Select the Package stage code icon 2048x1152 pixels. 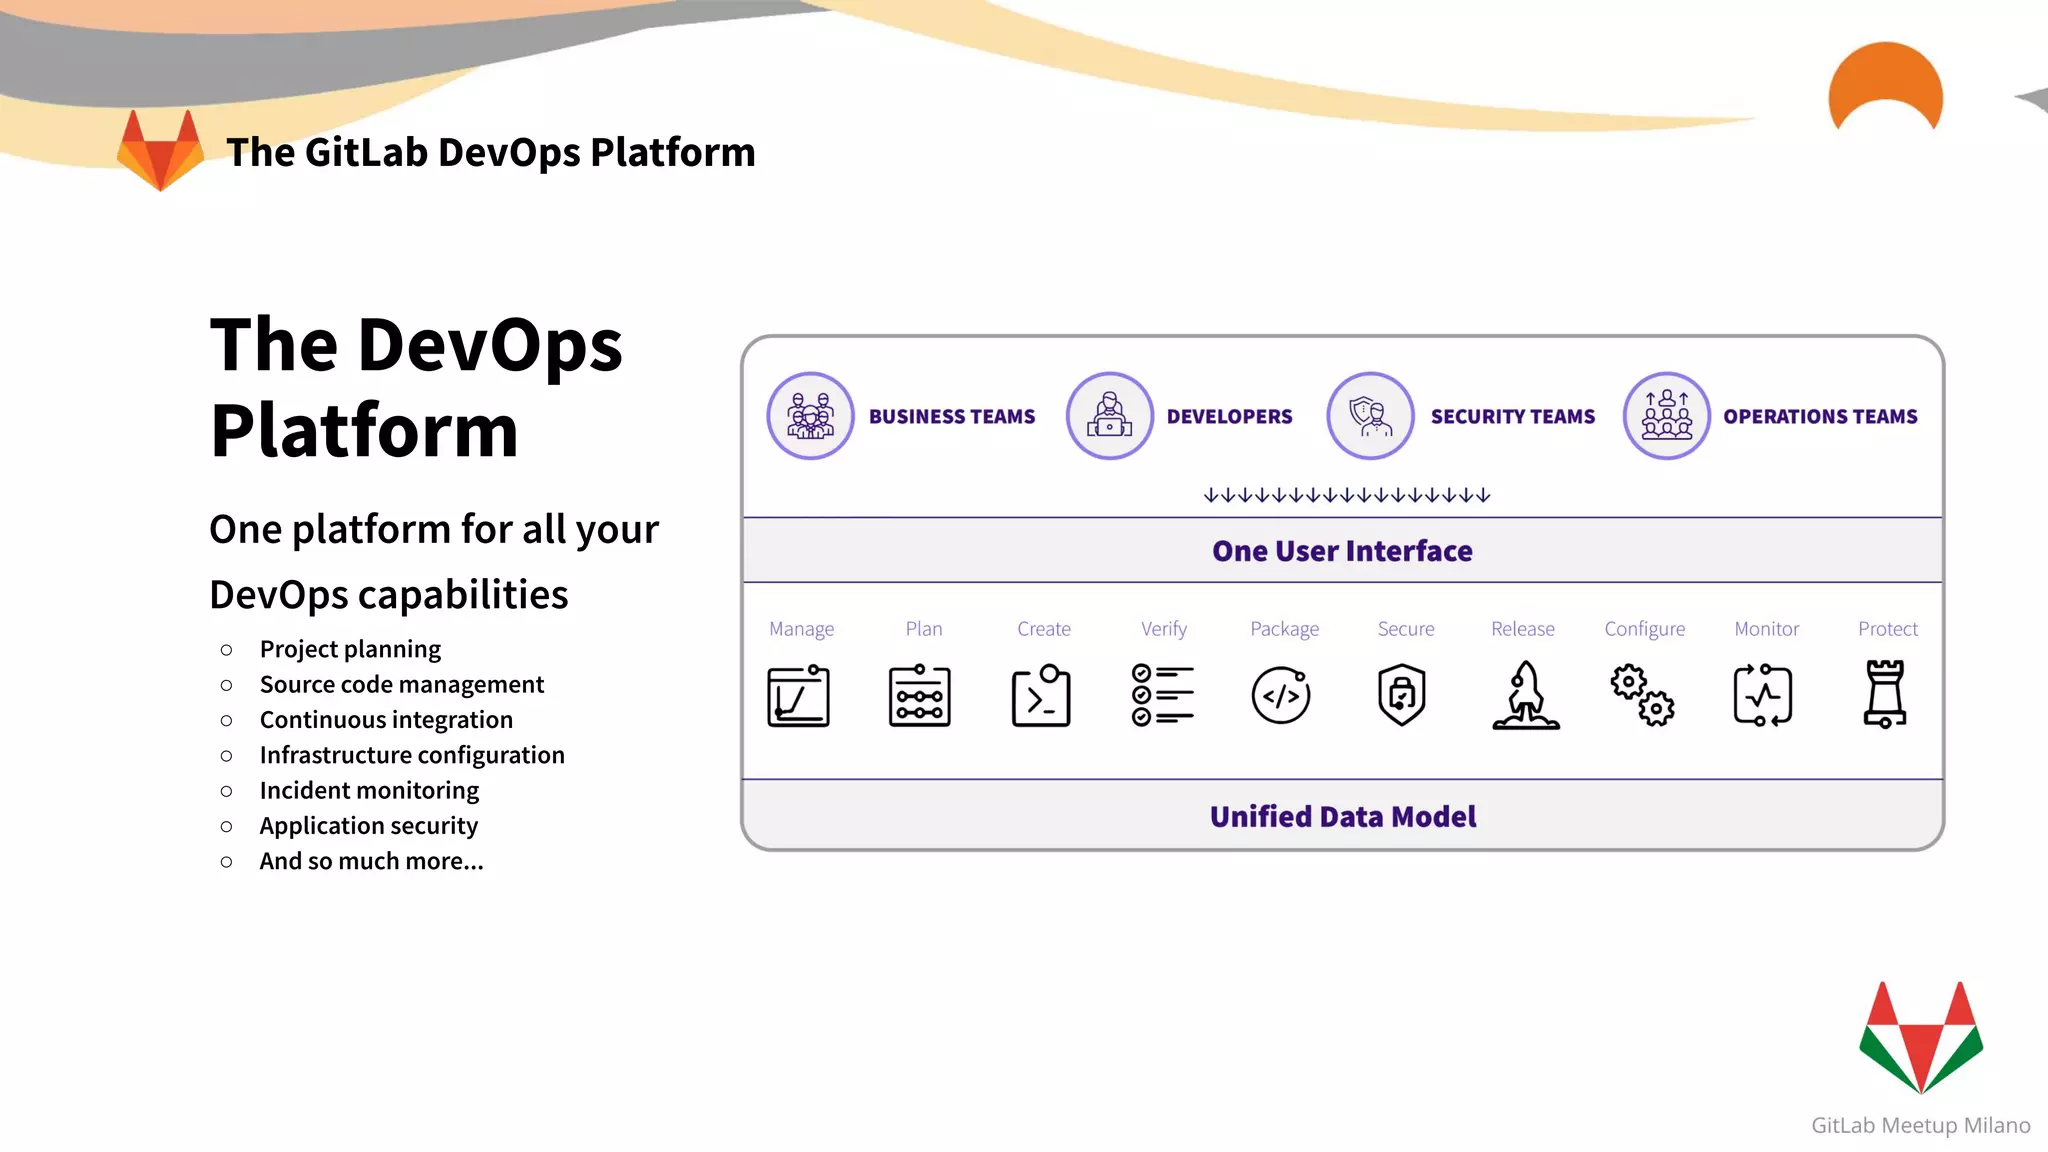1281,695
